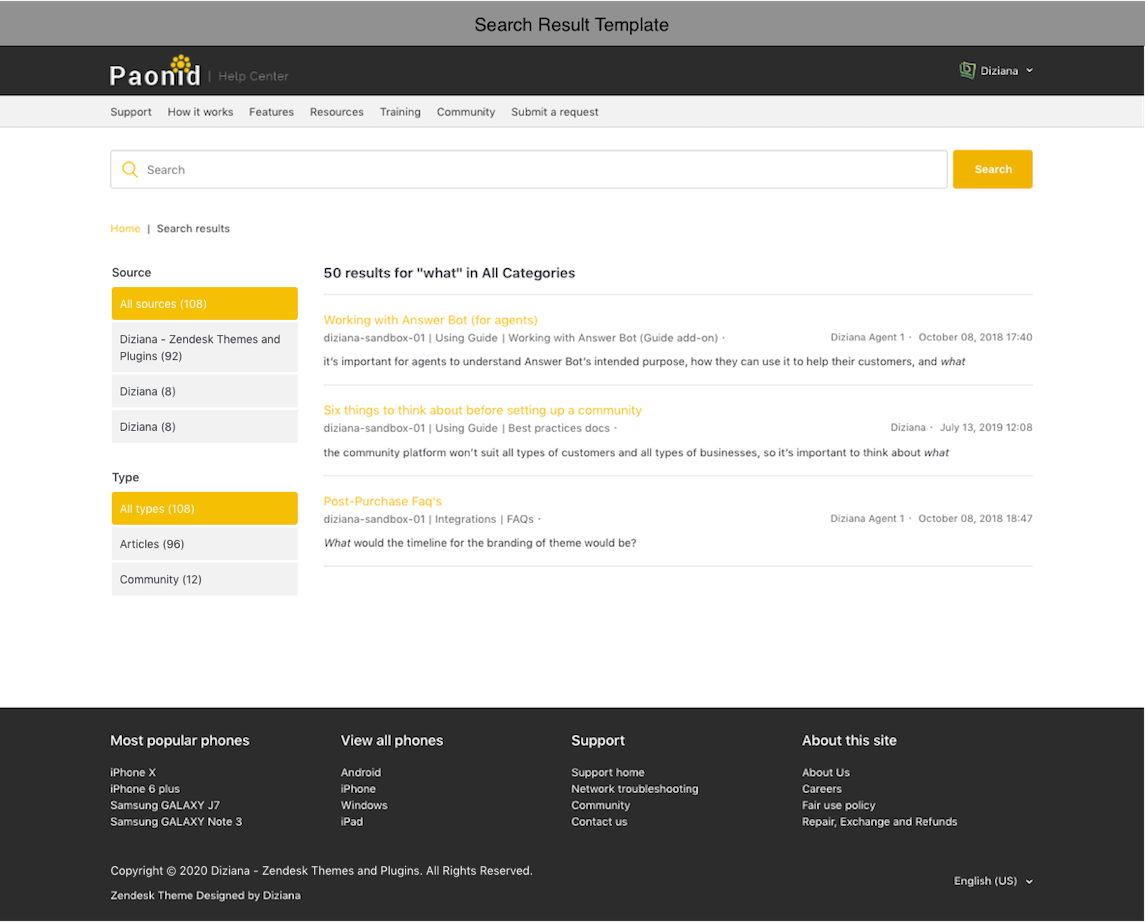Viewport: 1145px width, 922px height.
Task: Open iPad link in footer
Action: click(x=351, y=822)
